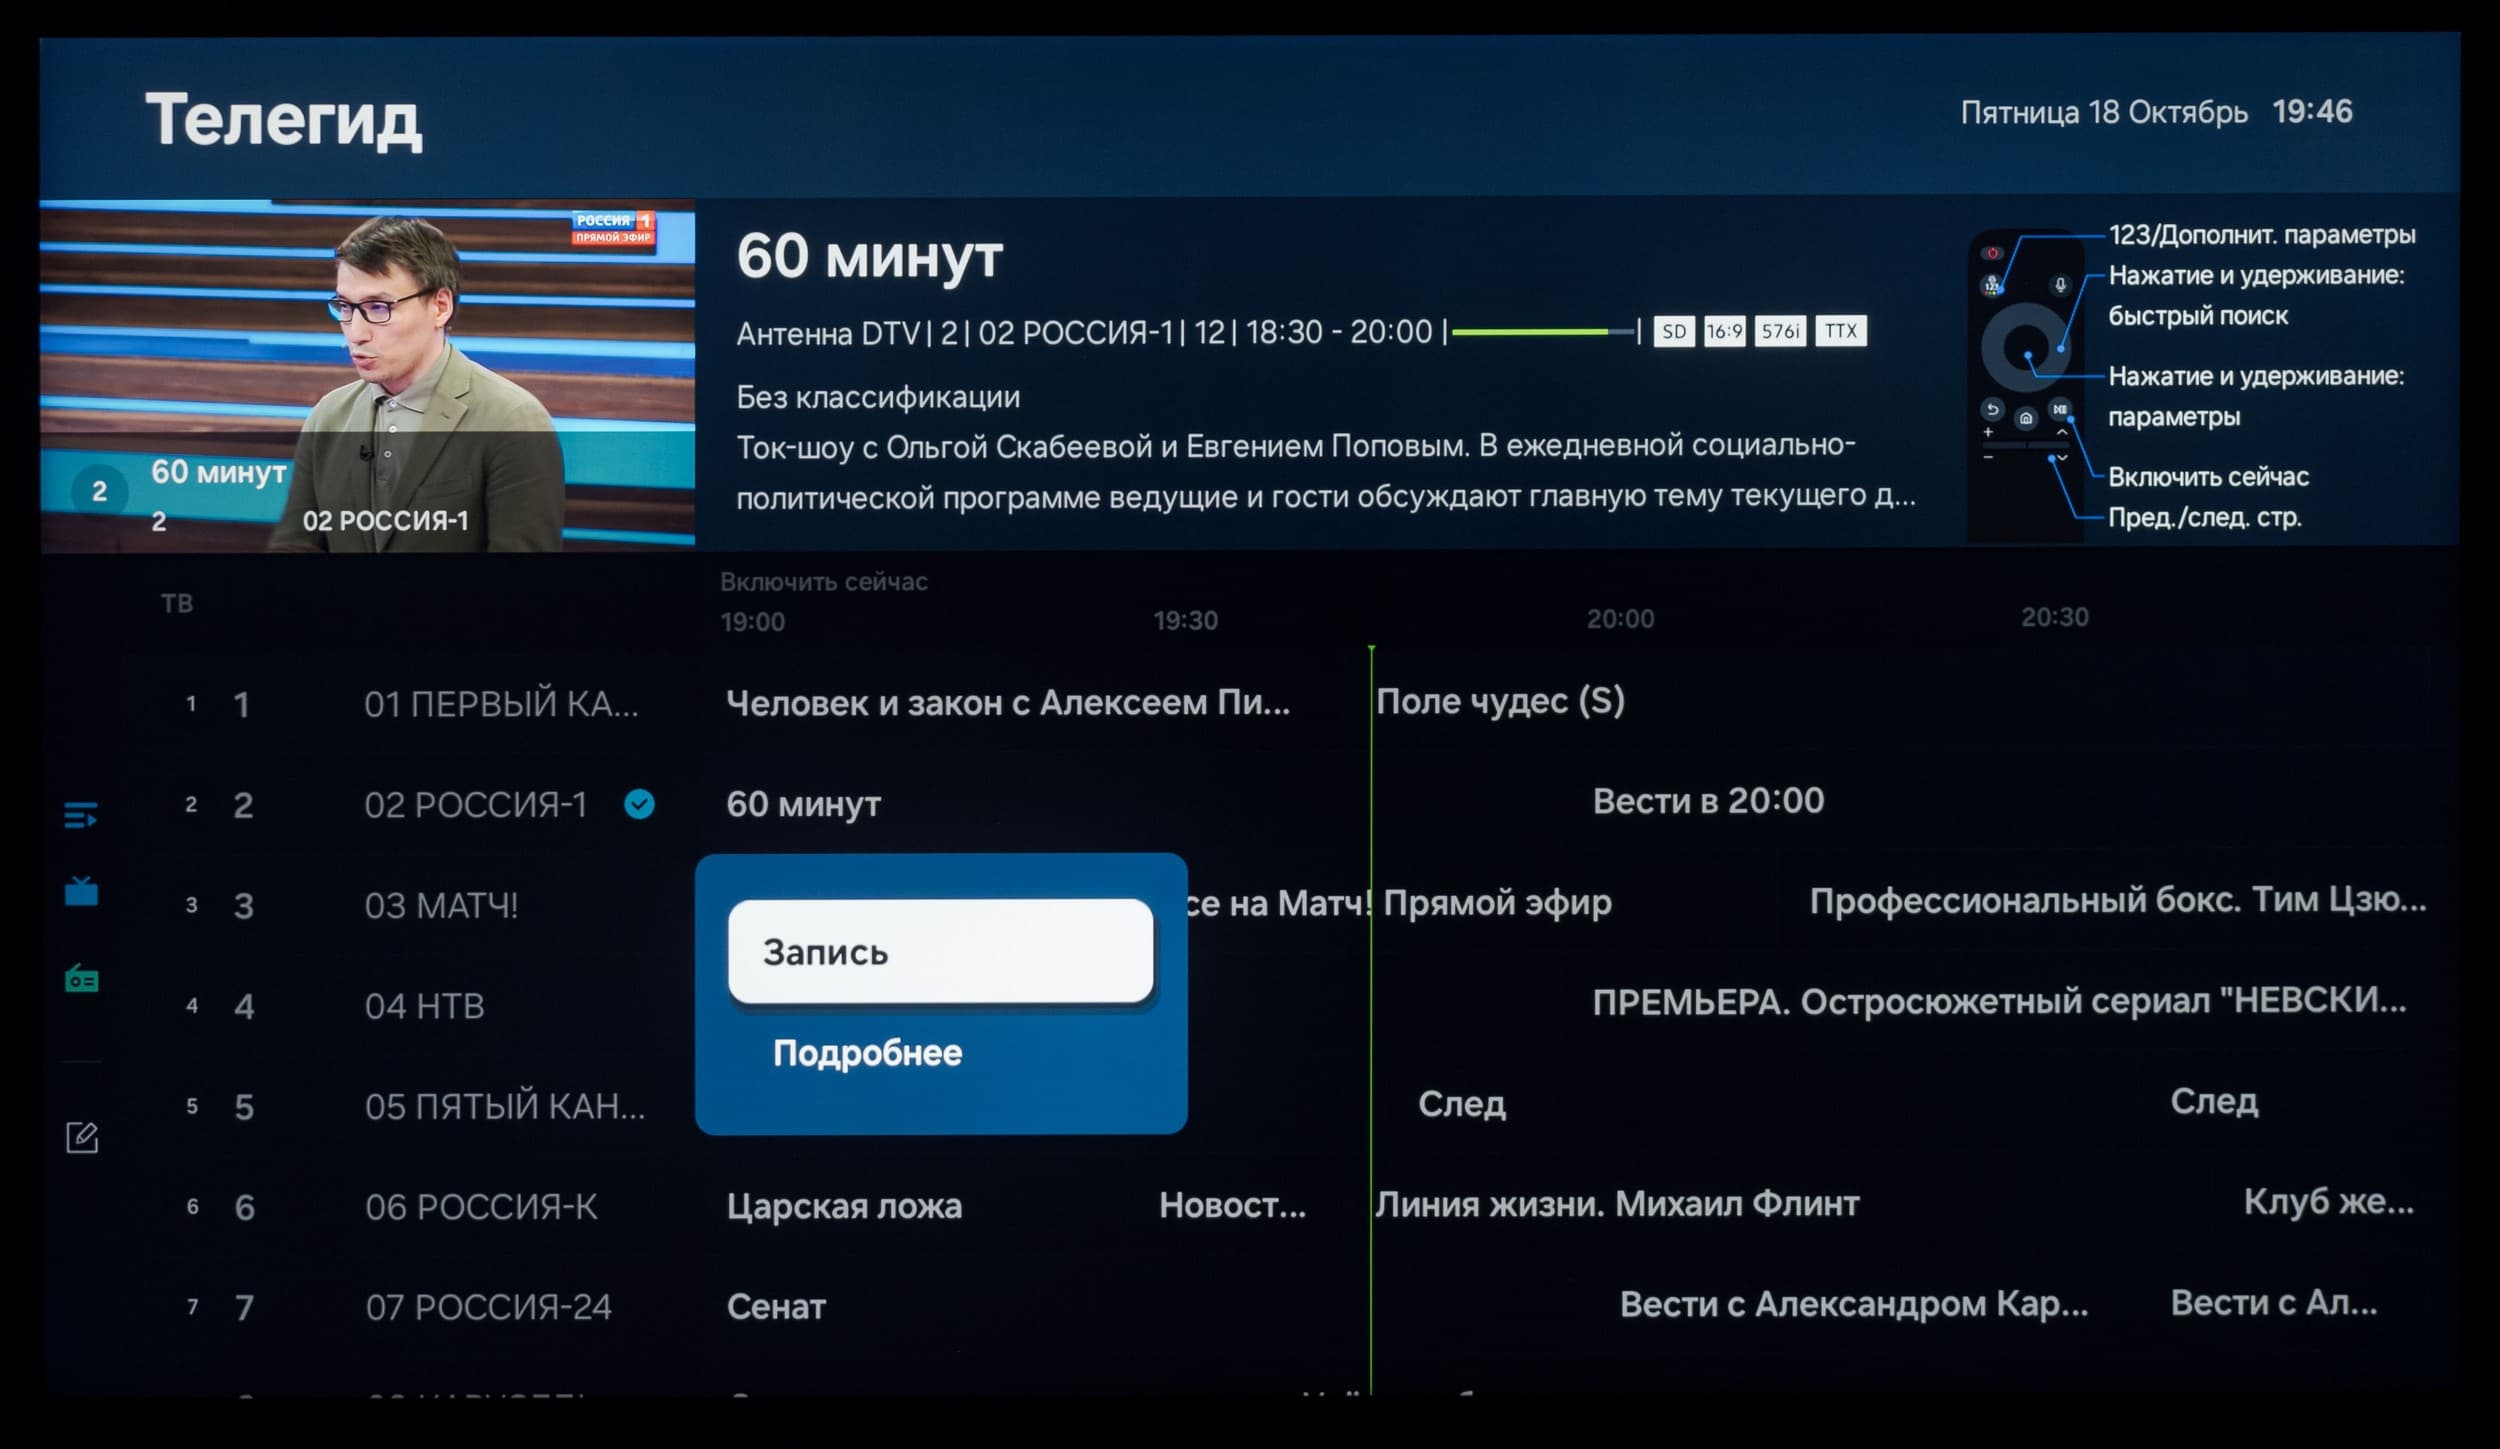Choose Подробнее in the popup menu
The height and width of the screenshot is (1449, 2500).
tap(867, 1053)
